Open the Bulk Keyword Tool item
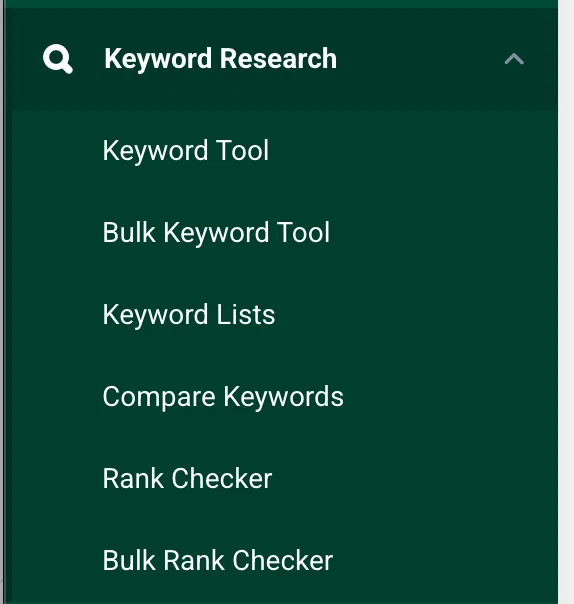The image size is (574, 604). coord(216,232)
